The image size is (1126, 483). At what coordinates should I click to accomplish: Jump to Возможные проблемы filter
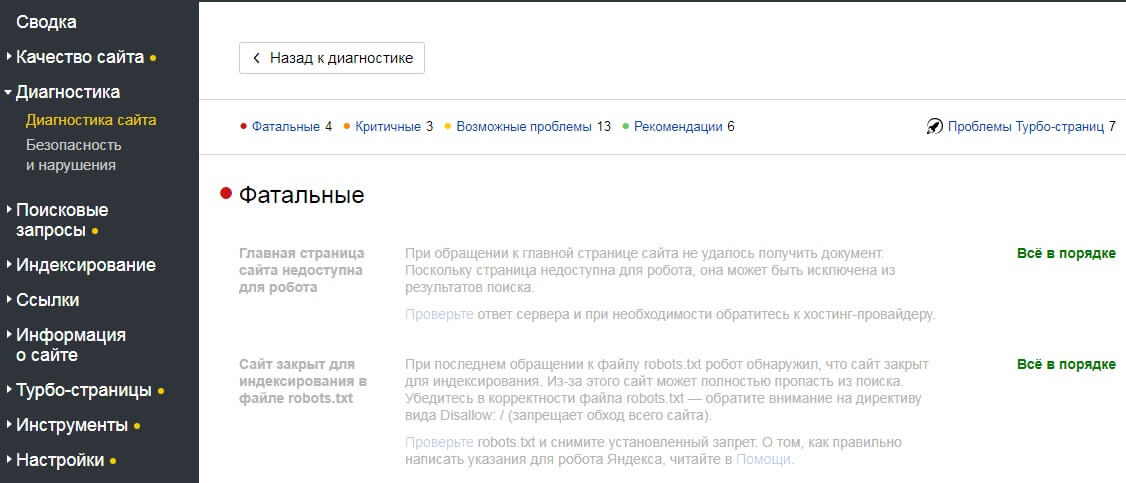coord(524,127)
